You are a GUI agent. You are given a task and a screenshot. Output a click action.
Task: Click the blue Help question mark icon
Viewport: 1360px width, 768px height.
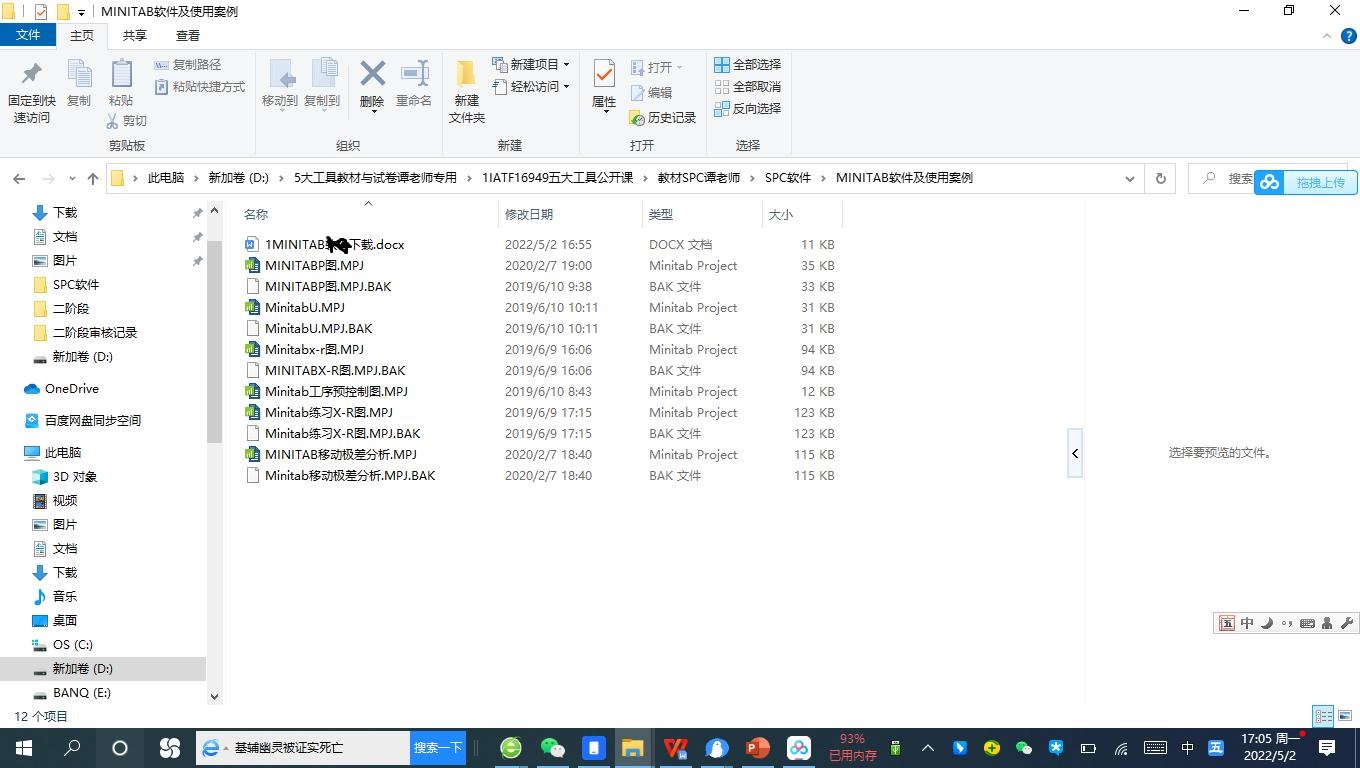tap(1347, 36)
